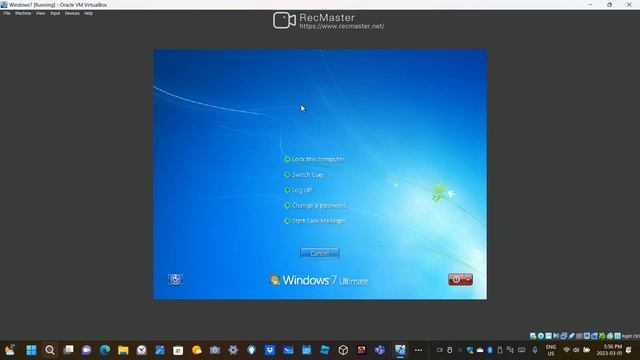Open VirtualBox Machine menu
This screenshot has width=640, height=360.
click(23, 13)
